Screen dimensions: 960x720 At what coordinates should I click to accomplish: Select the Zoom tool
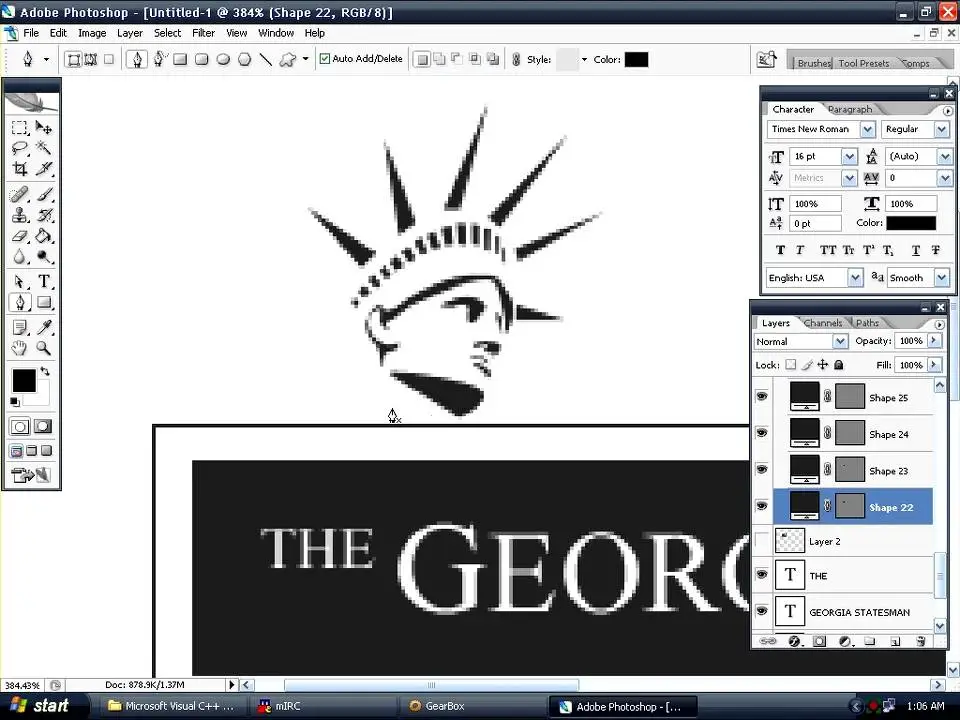[43, 348]
